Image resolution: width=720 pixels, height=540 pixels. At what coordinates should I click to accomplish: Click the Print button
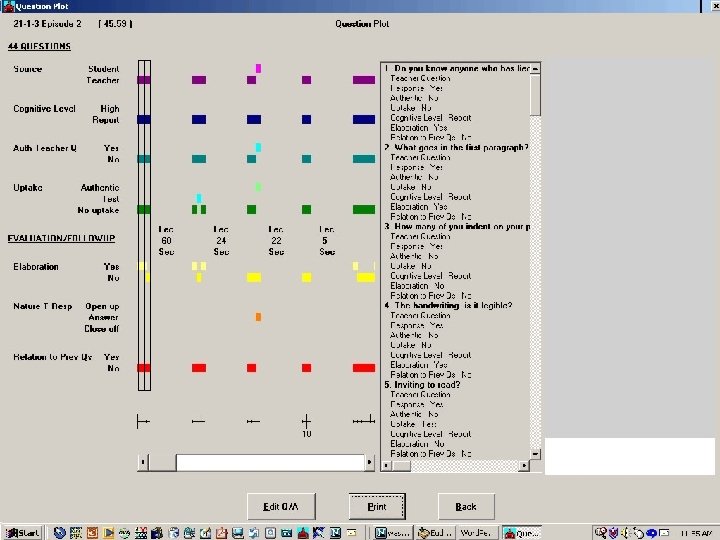coord(377,506)
